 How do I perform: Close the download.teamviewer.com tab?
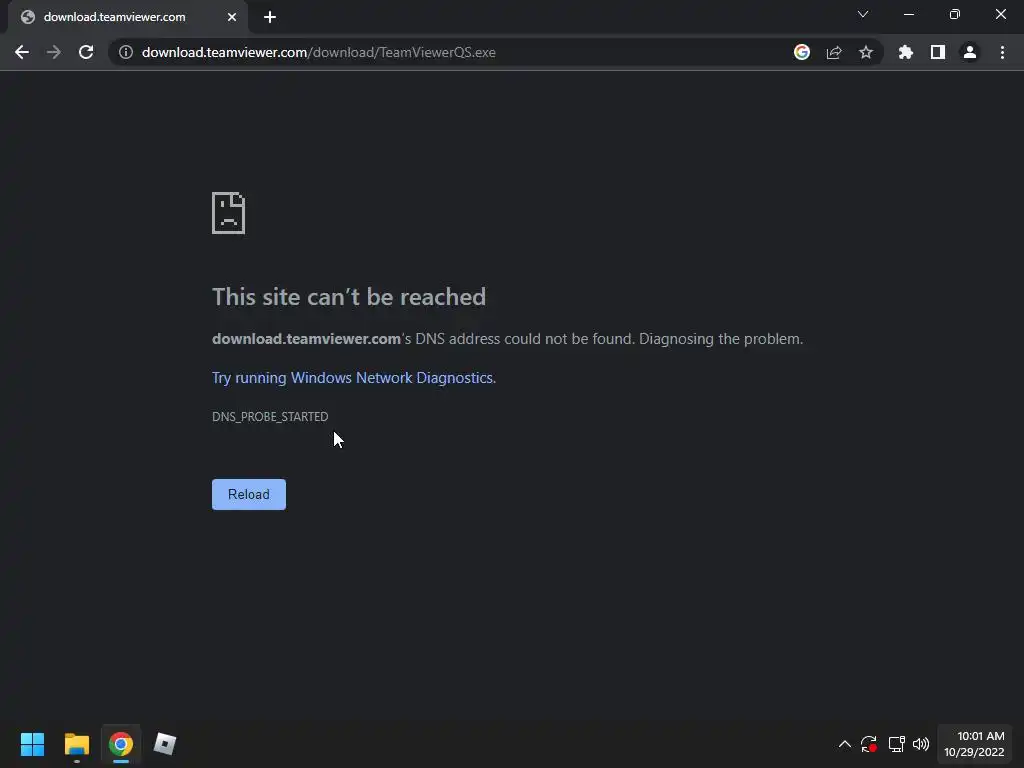pyautogui.click(x=232, y=17)
